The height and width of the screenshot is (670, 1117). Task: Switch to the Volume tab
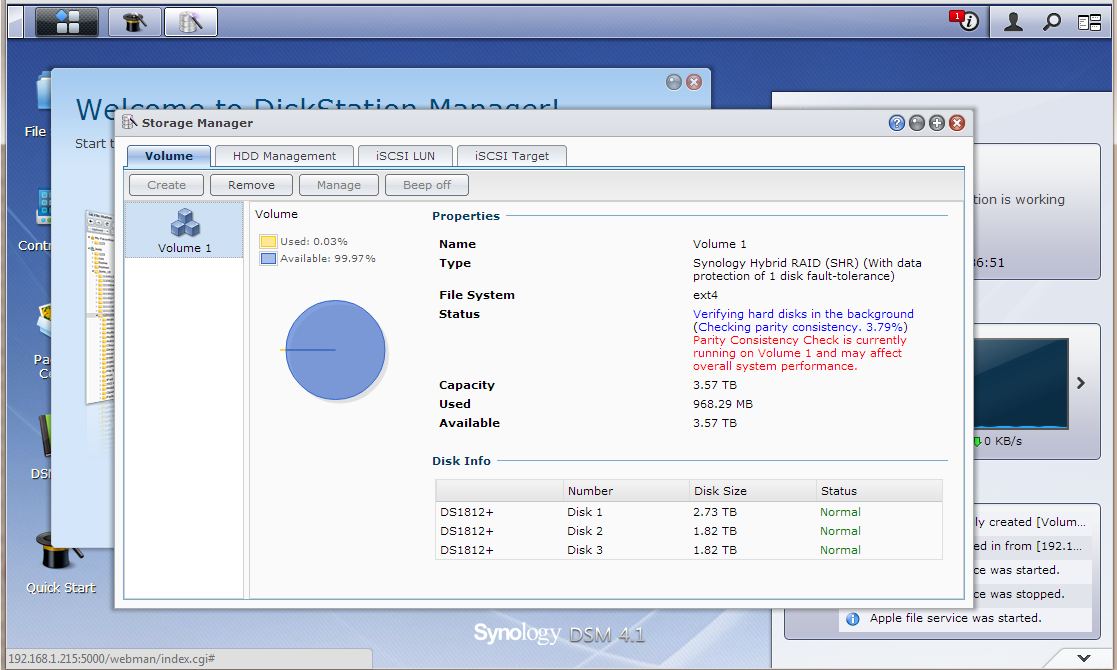pos(169,156)
